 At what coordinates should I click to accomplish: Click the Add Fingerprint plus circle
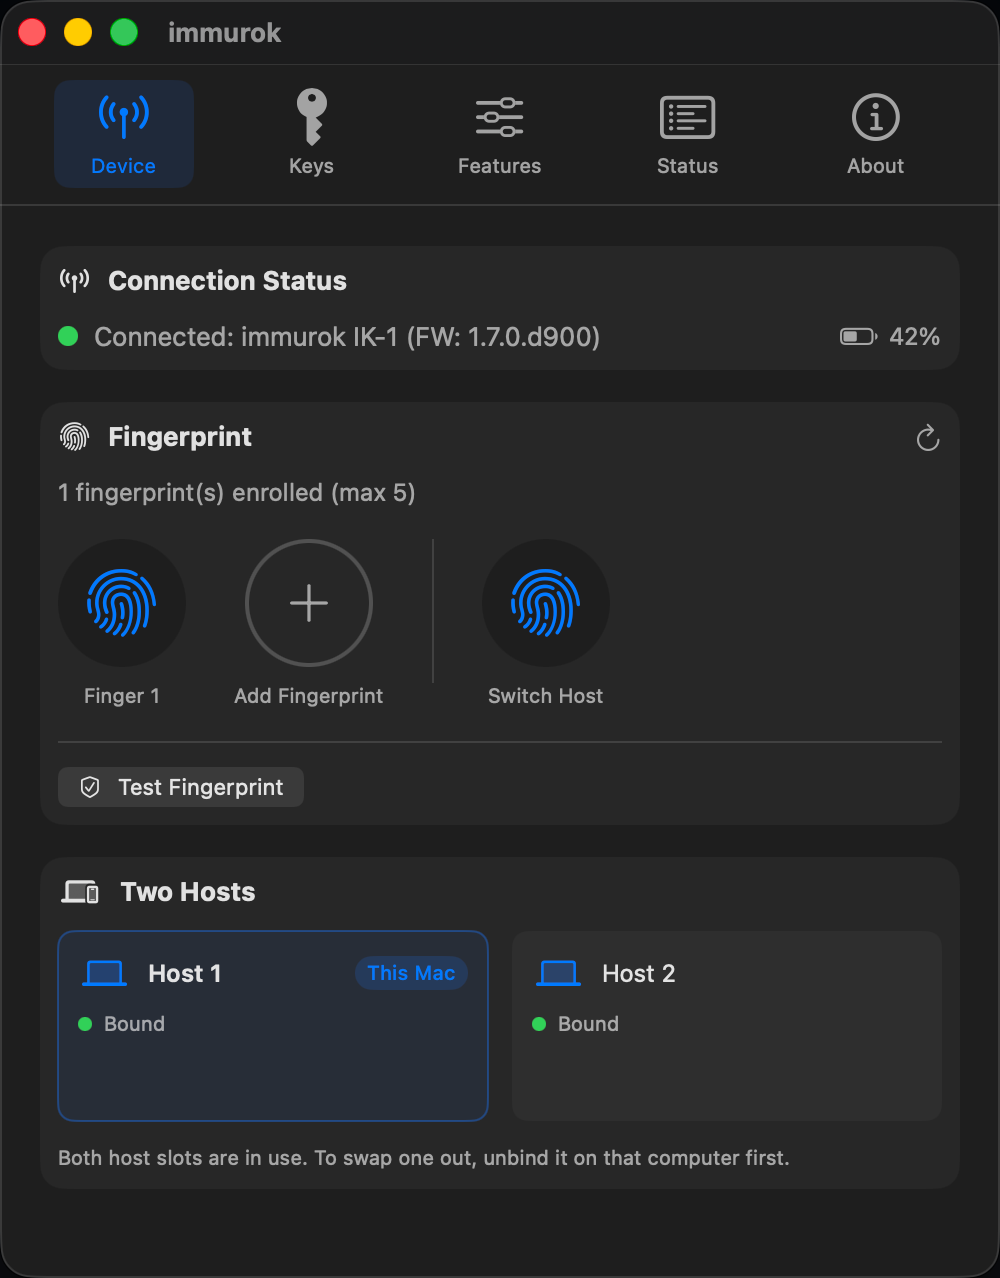point(309,603)
